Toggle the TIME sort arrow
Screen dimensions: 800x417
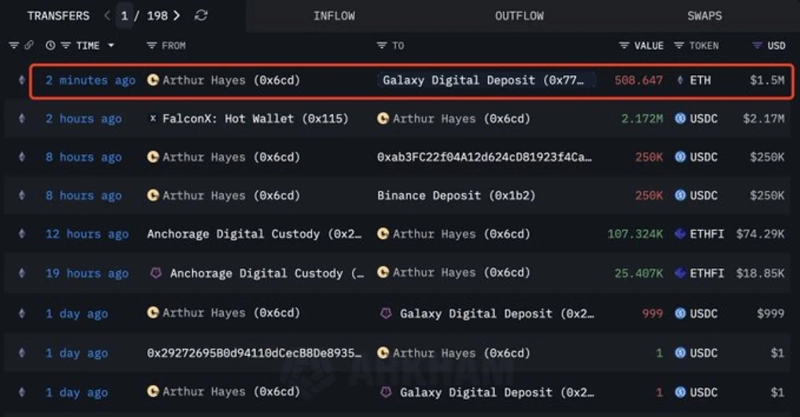[110, 46]
